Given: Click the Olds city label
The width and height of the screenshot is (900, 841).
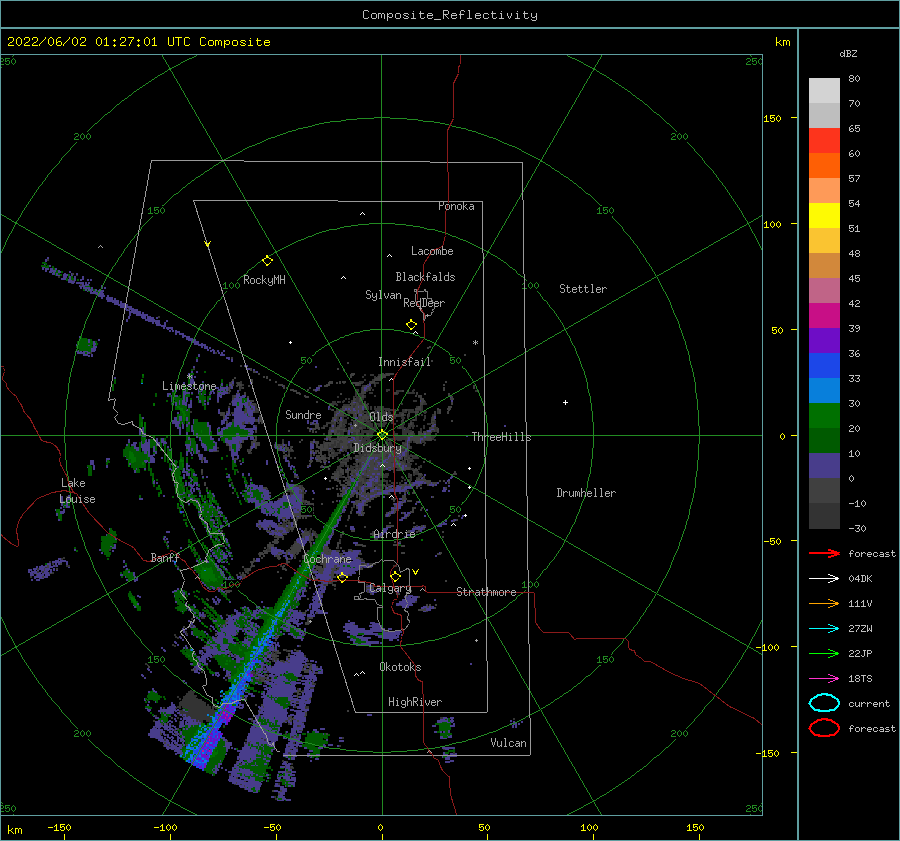Looking at the screenshot, I should tap(381, 417).
